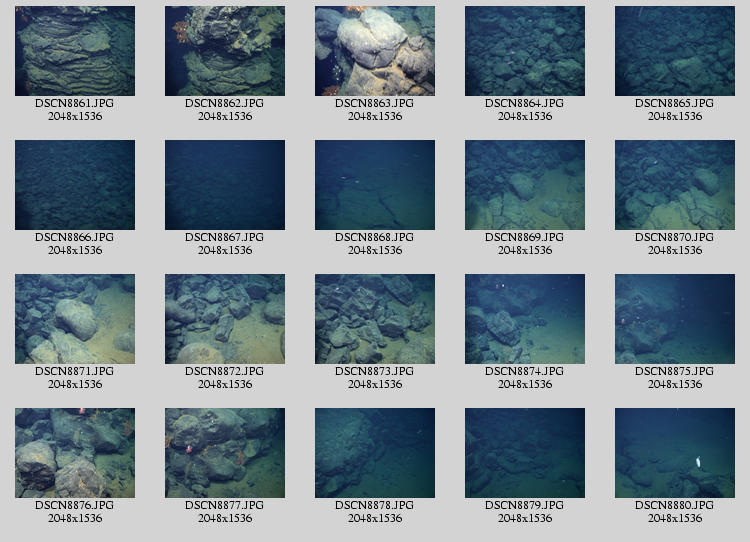750x542 pixels.
Task: Open the DSCN8872.JPG rocky seafloor thumbnail
Action: pyautogui.click(x=225, y=319)
